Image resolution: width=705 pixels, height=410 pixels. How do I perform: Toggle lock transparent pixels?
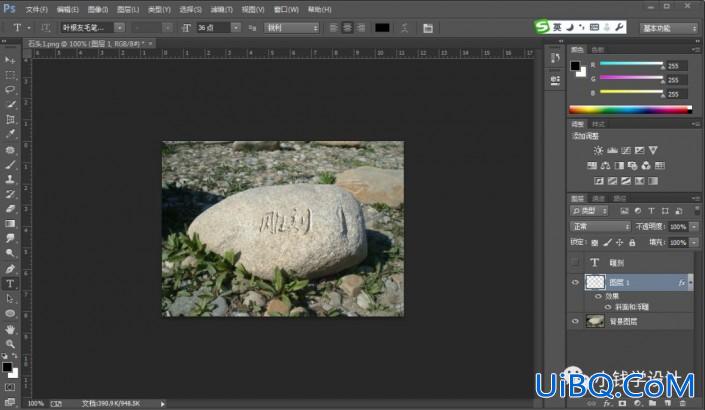tap(594, 243)
